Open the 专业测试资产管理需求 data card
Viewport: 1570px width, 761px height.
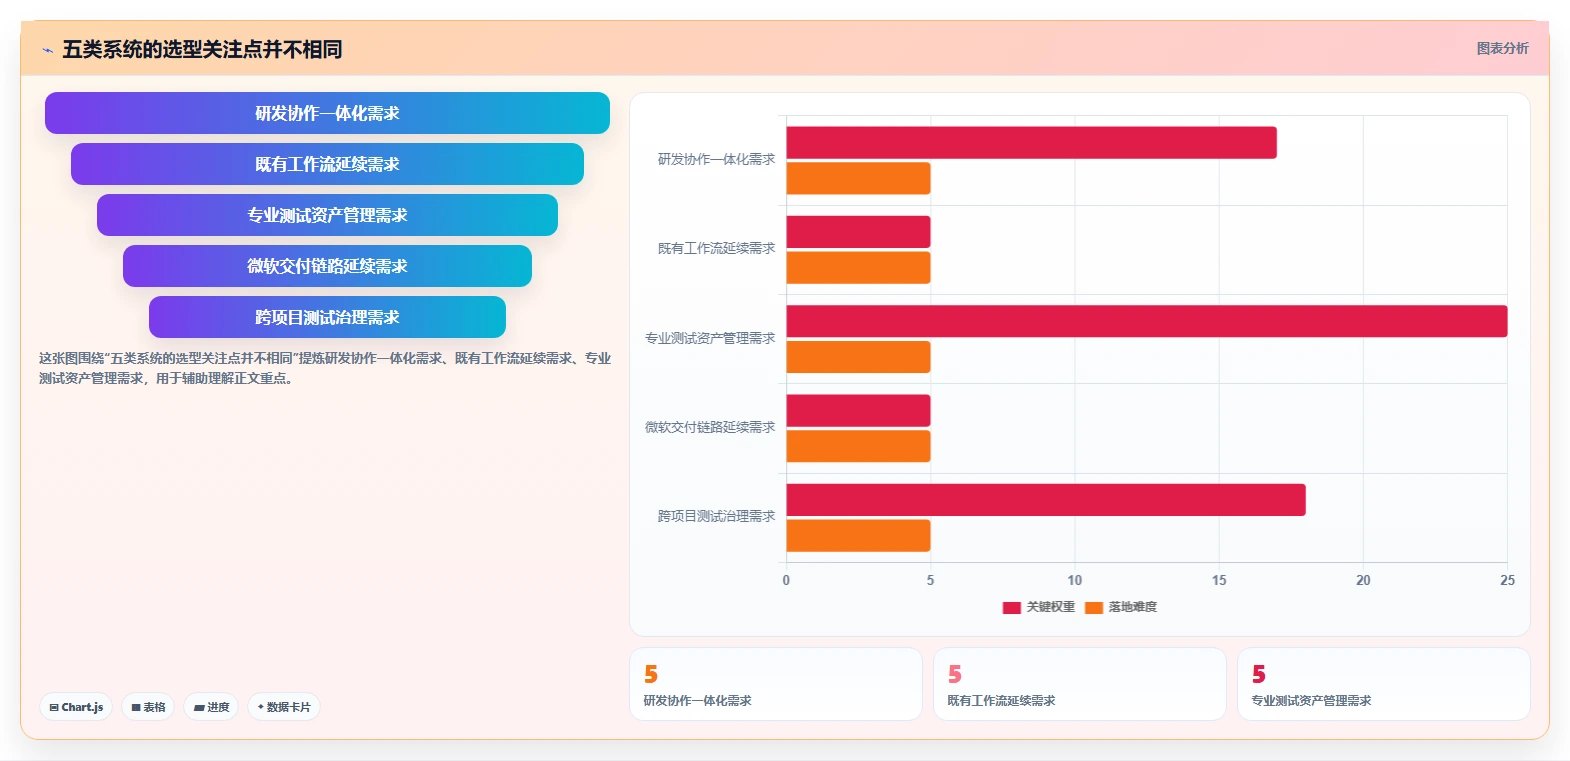point(1384,684)
